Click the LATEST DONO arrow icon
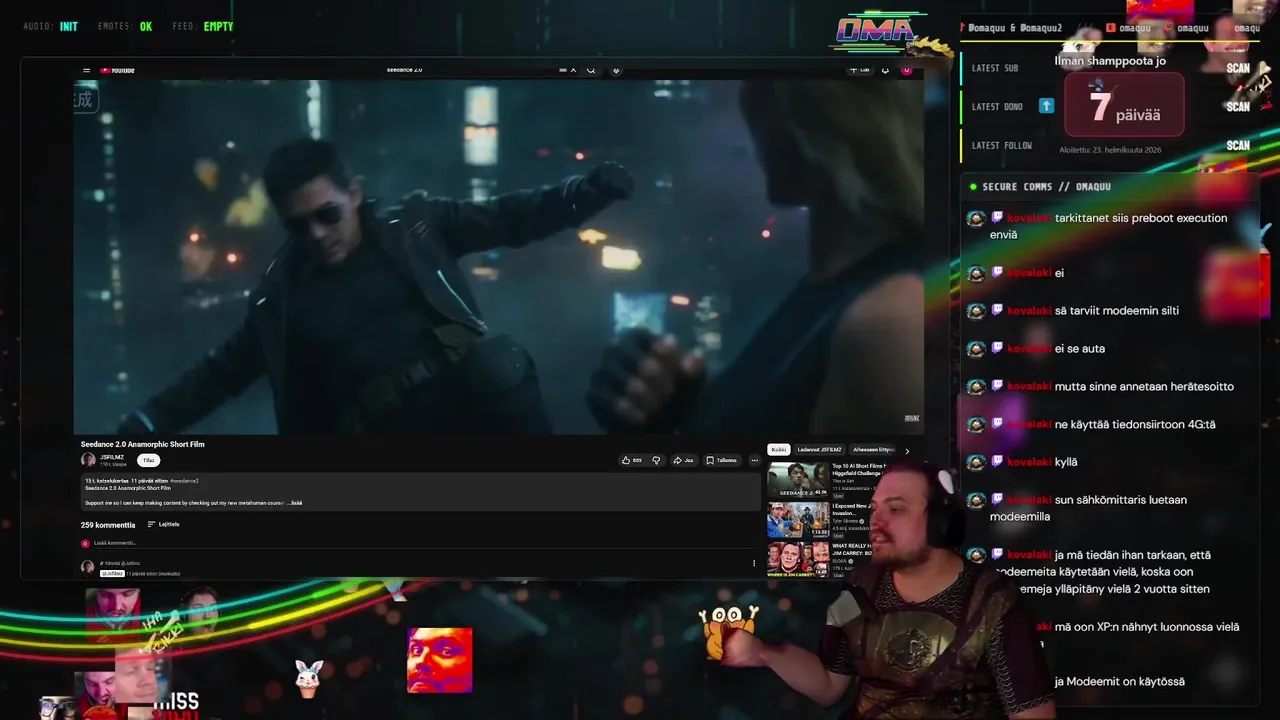This screenshot has width=1280, height=720. pyautogui.click(x=1046, y=106)
